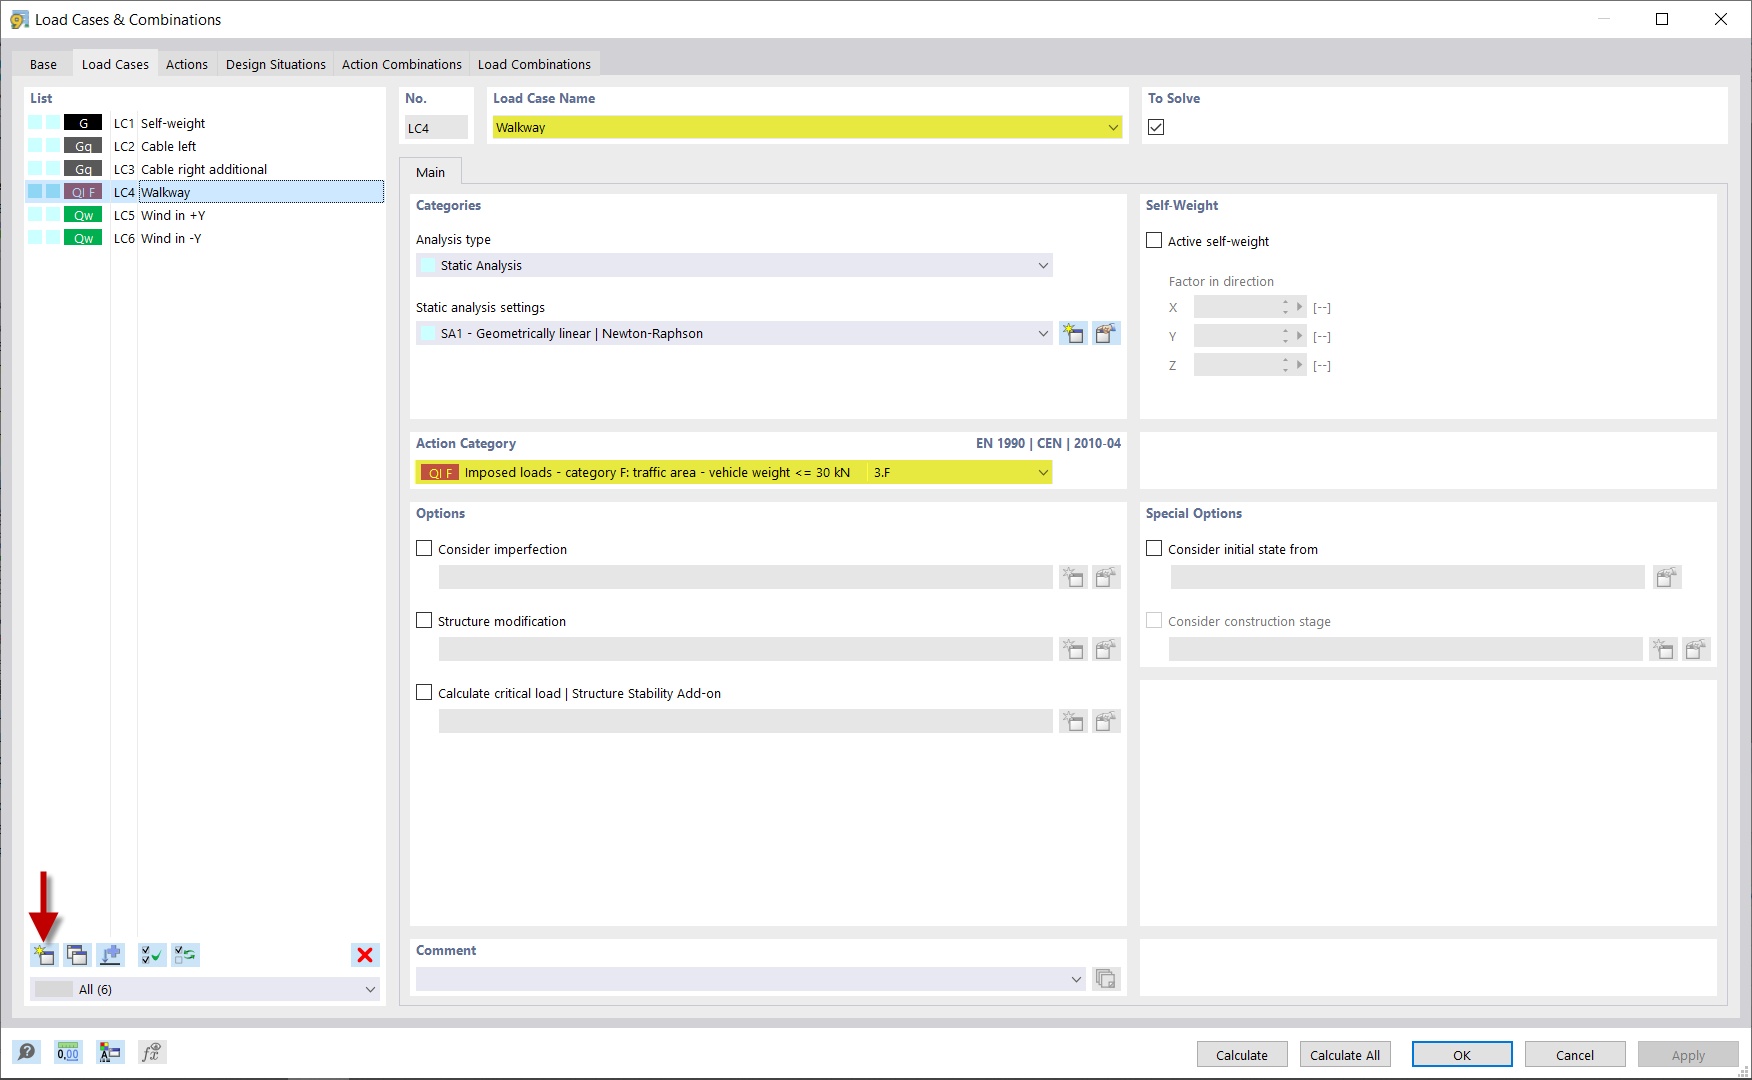Click edit structure modification icon in its row
Screen dimensions: 1752x1080
tap(1106, 649)
